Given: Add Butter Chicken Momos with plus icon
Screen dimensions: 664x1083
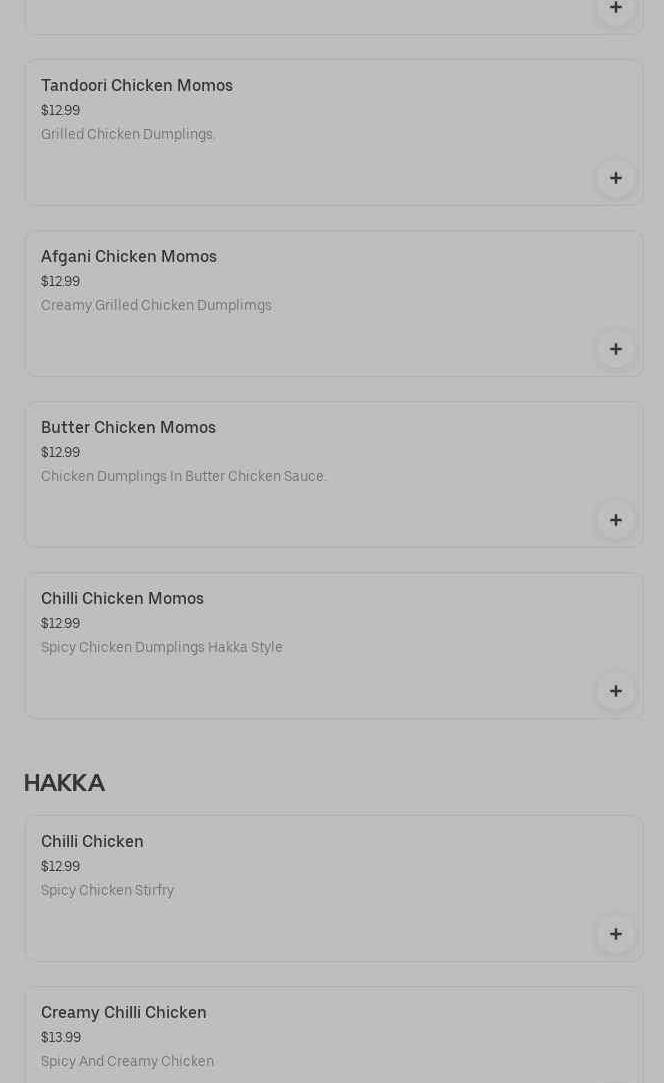Looking at the screenshot, I should [x=616, y=520].
